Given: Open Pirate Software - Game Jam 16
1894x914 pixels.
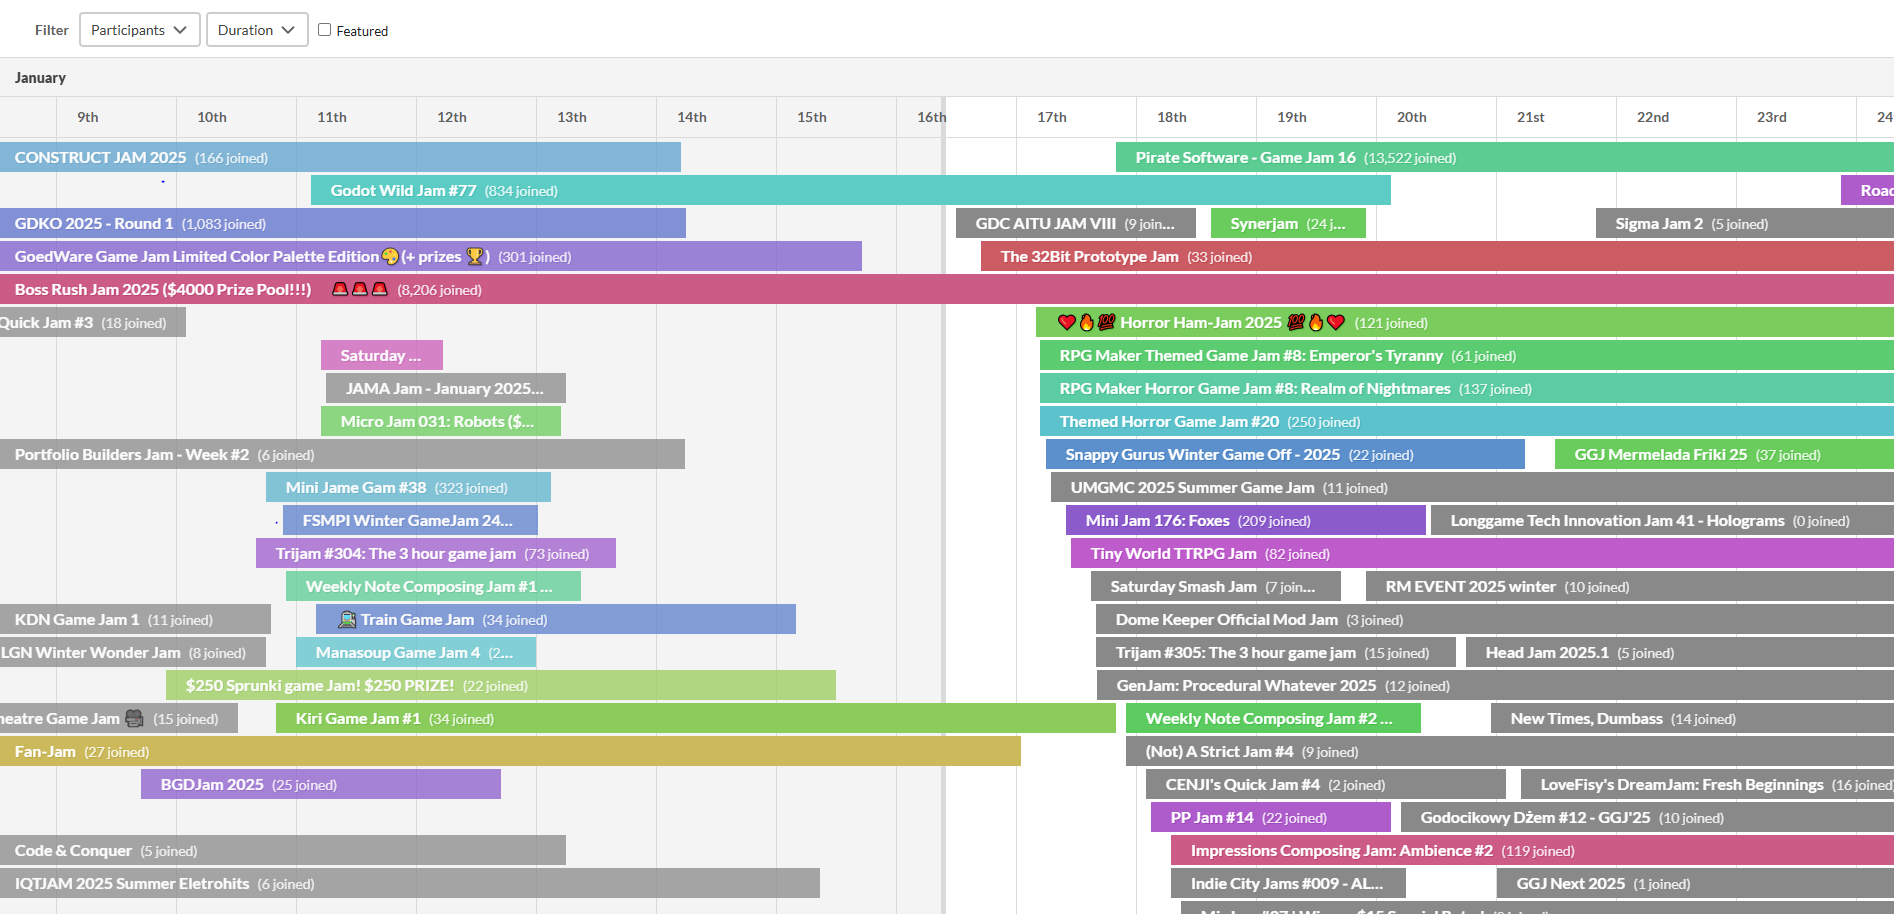Looking at the screenshot, I should point(1505,158).
